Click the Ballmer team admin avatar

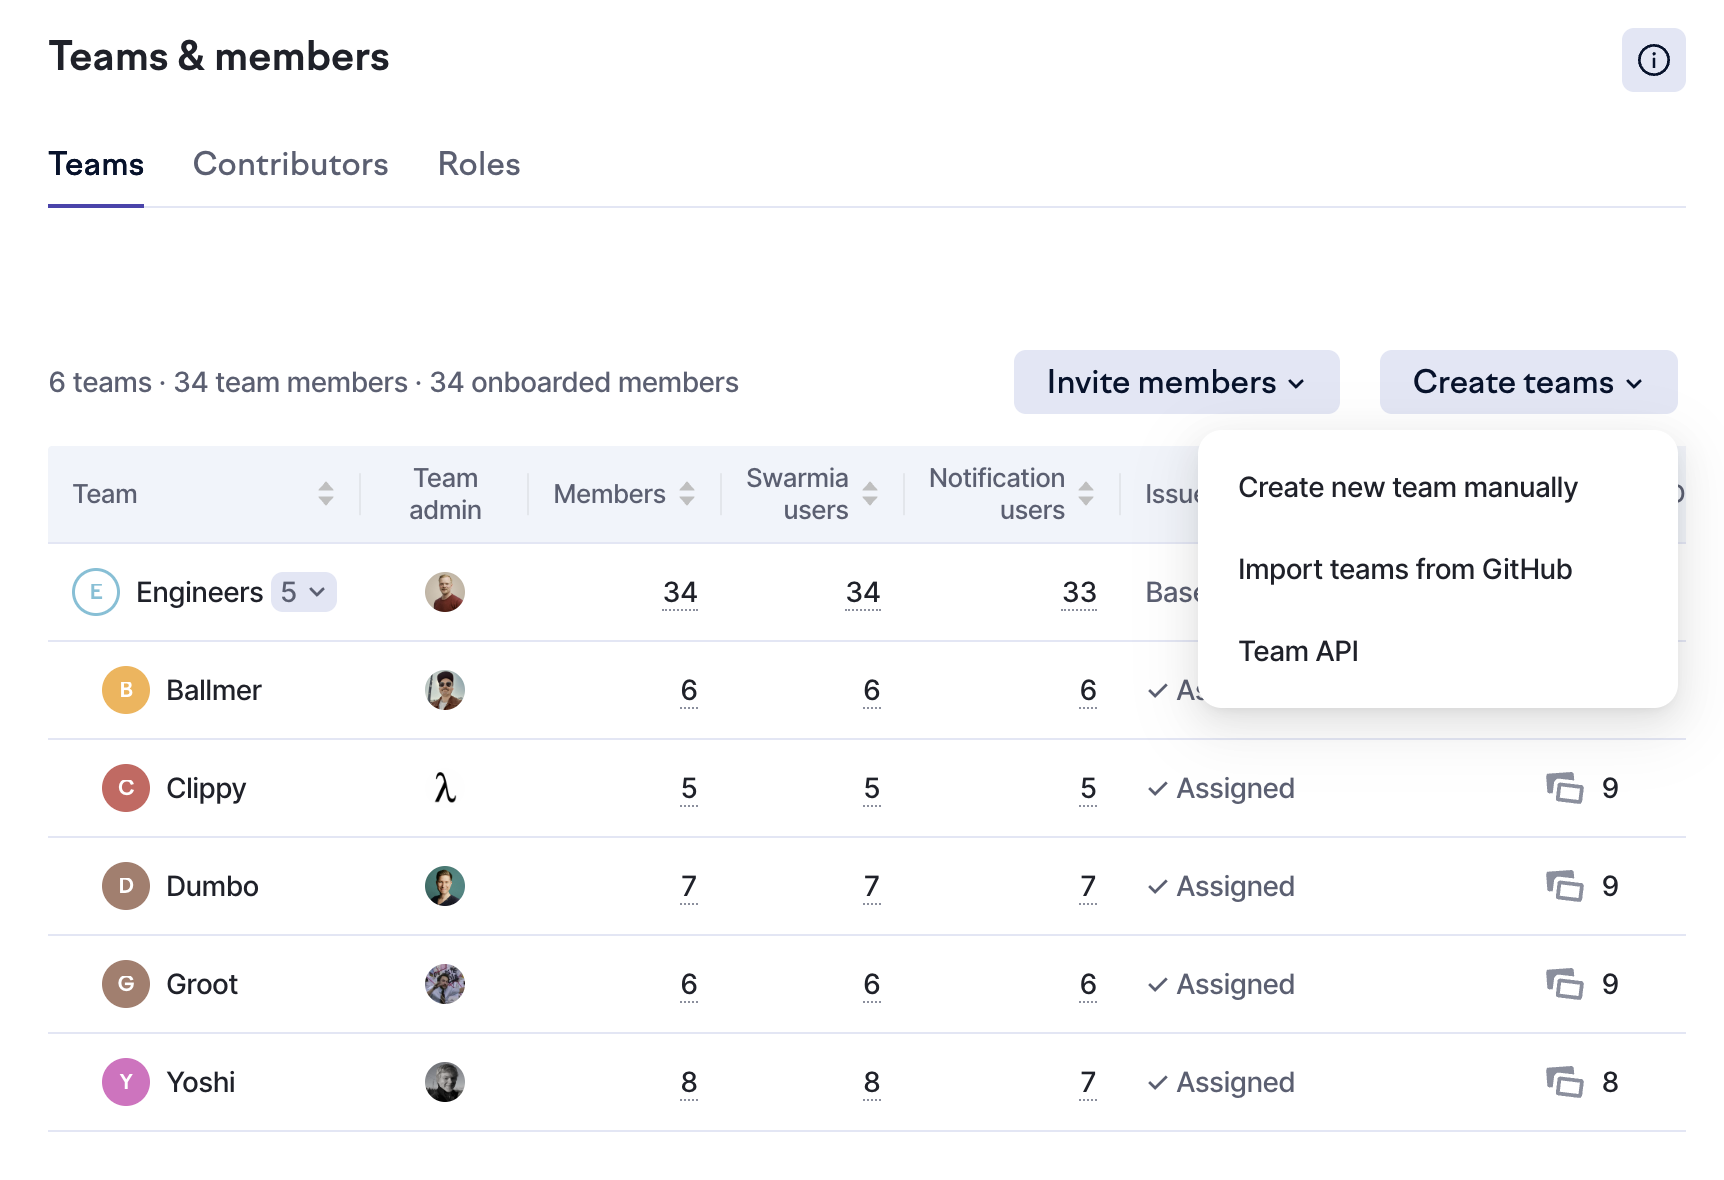tap(444, 690)
